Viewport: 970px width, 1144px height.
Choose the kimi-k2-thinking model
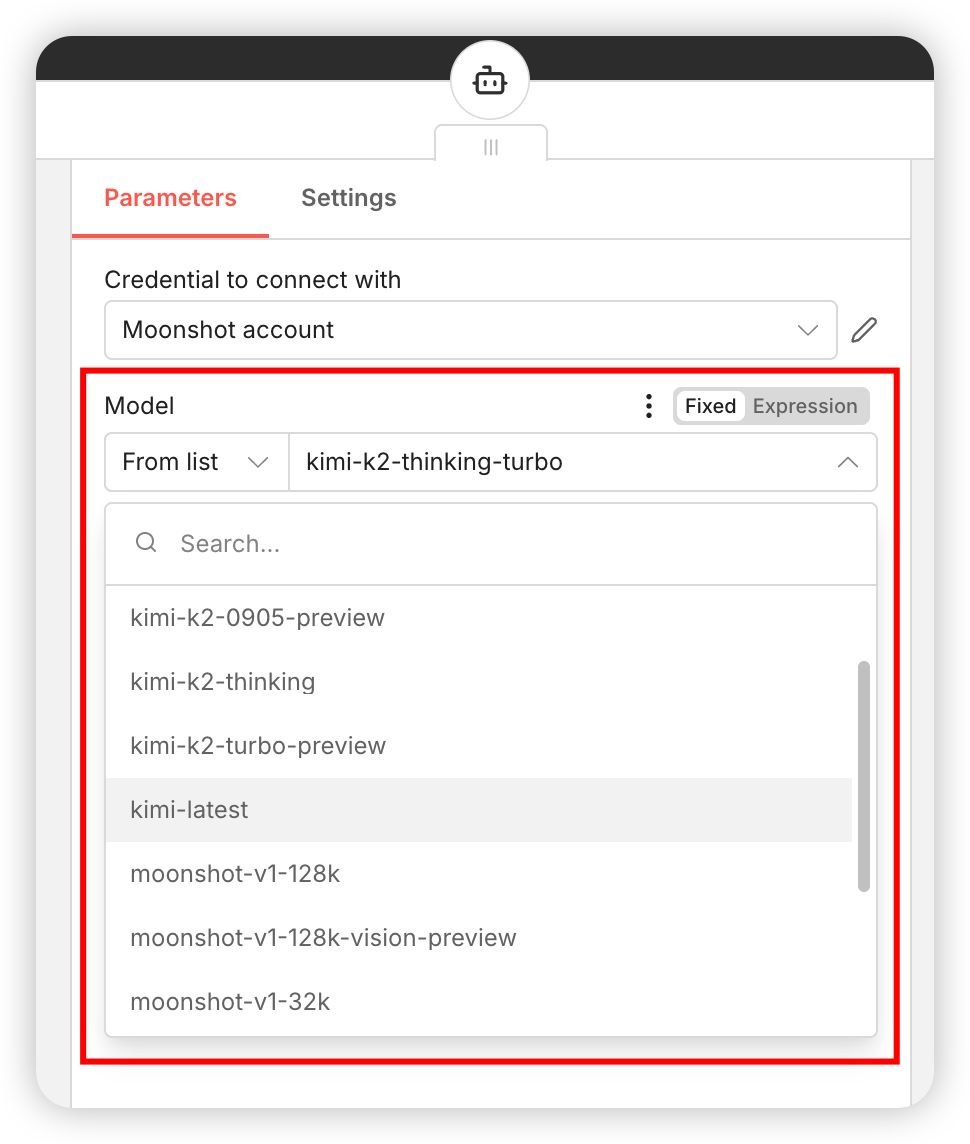click(x=223, y=682)
